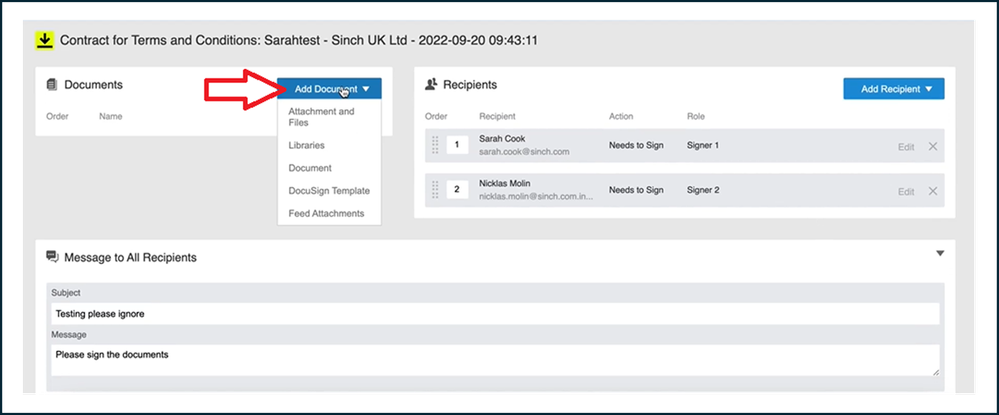Image resolution: width=999 pixels, height=415 pixels.
Task: Choose DocuSign Template from the menu
Action: (x=329, y=191)
